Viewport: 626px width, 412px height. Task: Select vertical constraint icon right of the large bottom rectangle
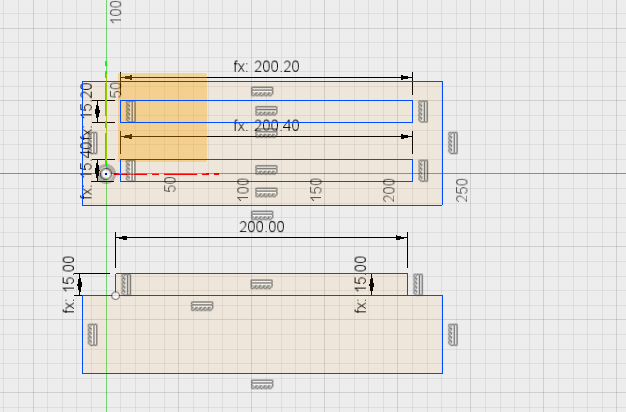pyautogui.click(x=453, y=335)
